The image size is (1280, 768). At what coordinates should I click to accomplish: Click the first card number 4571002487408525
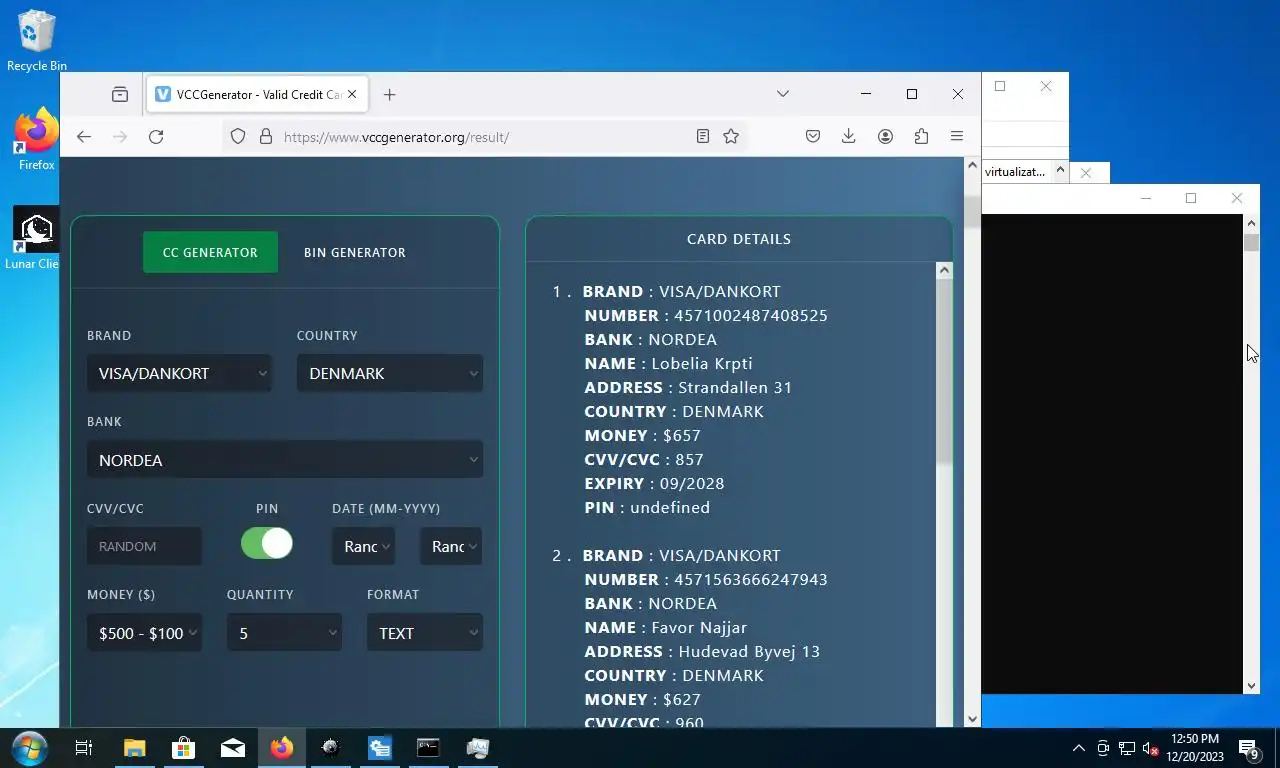pos(751,315)
